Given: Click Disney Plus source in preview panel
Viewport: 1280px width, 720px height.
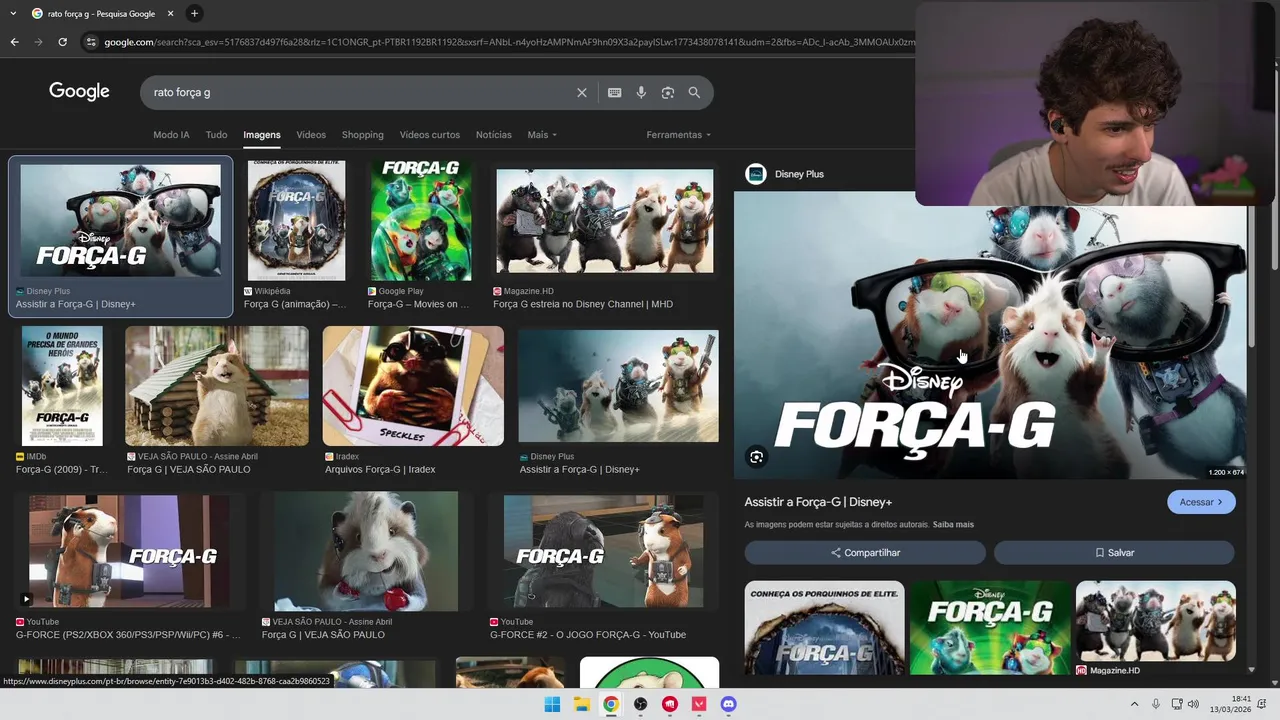Looking at the screenshot, I should (x=785, y=174).
